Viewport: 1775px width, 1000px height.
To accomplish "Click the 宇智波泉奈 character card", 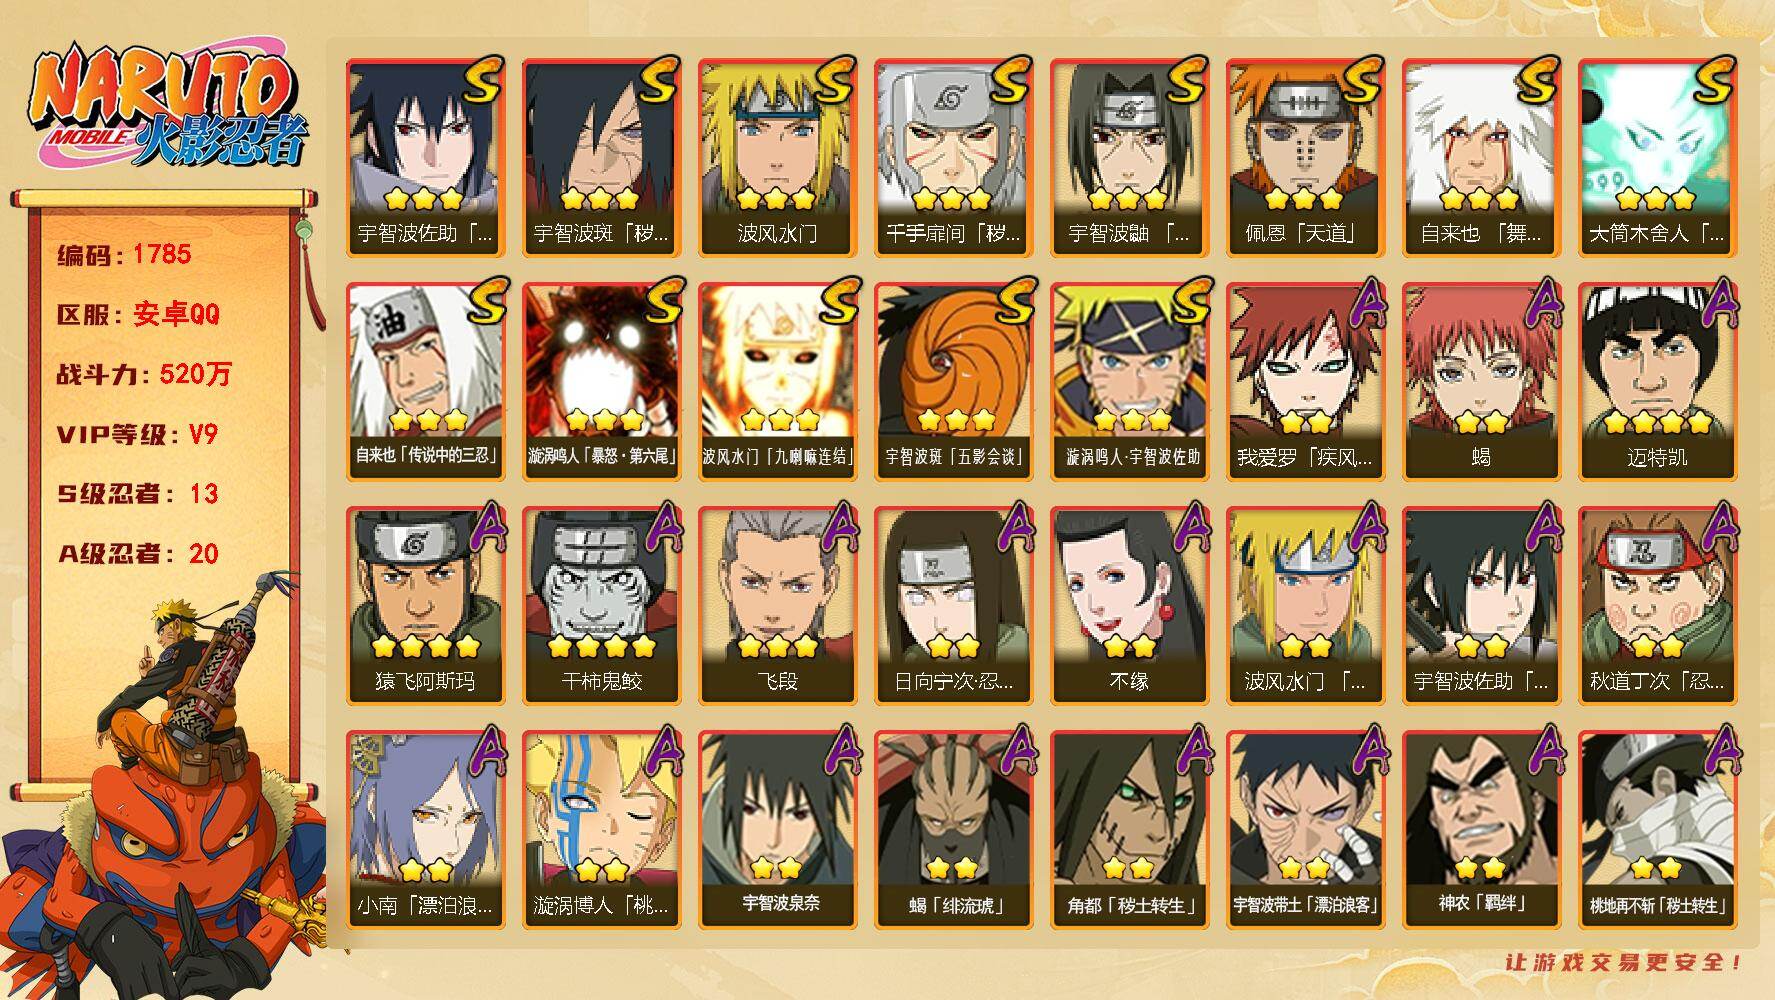I will tap(777, 829).
